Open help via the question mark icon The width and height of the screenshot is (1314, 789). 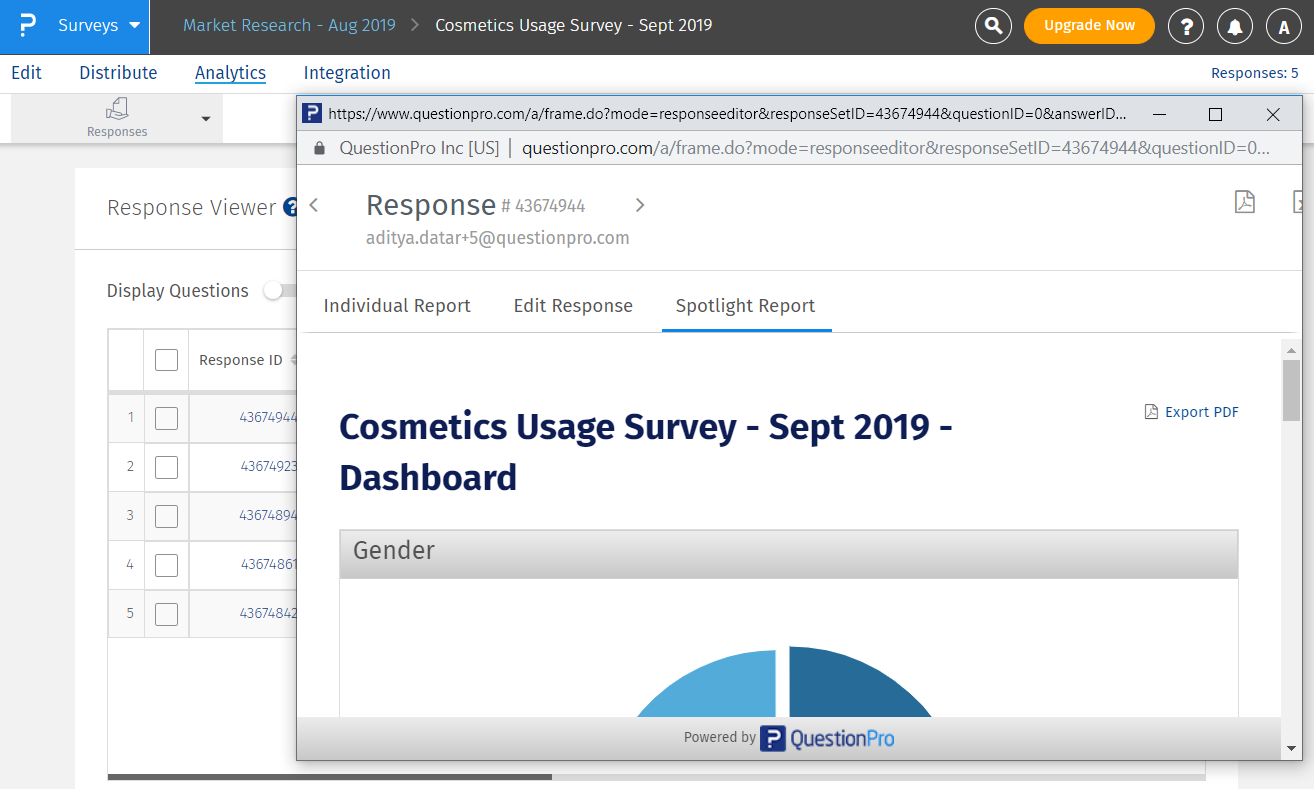[x=1186, y=26]
